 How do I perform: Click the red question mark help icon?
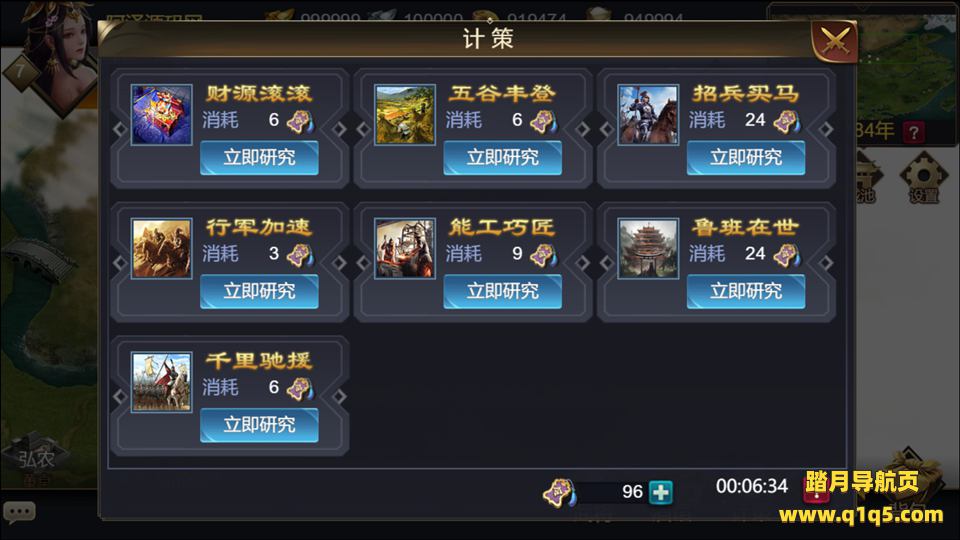tap(913, 132)
